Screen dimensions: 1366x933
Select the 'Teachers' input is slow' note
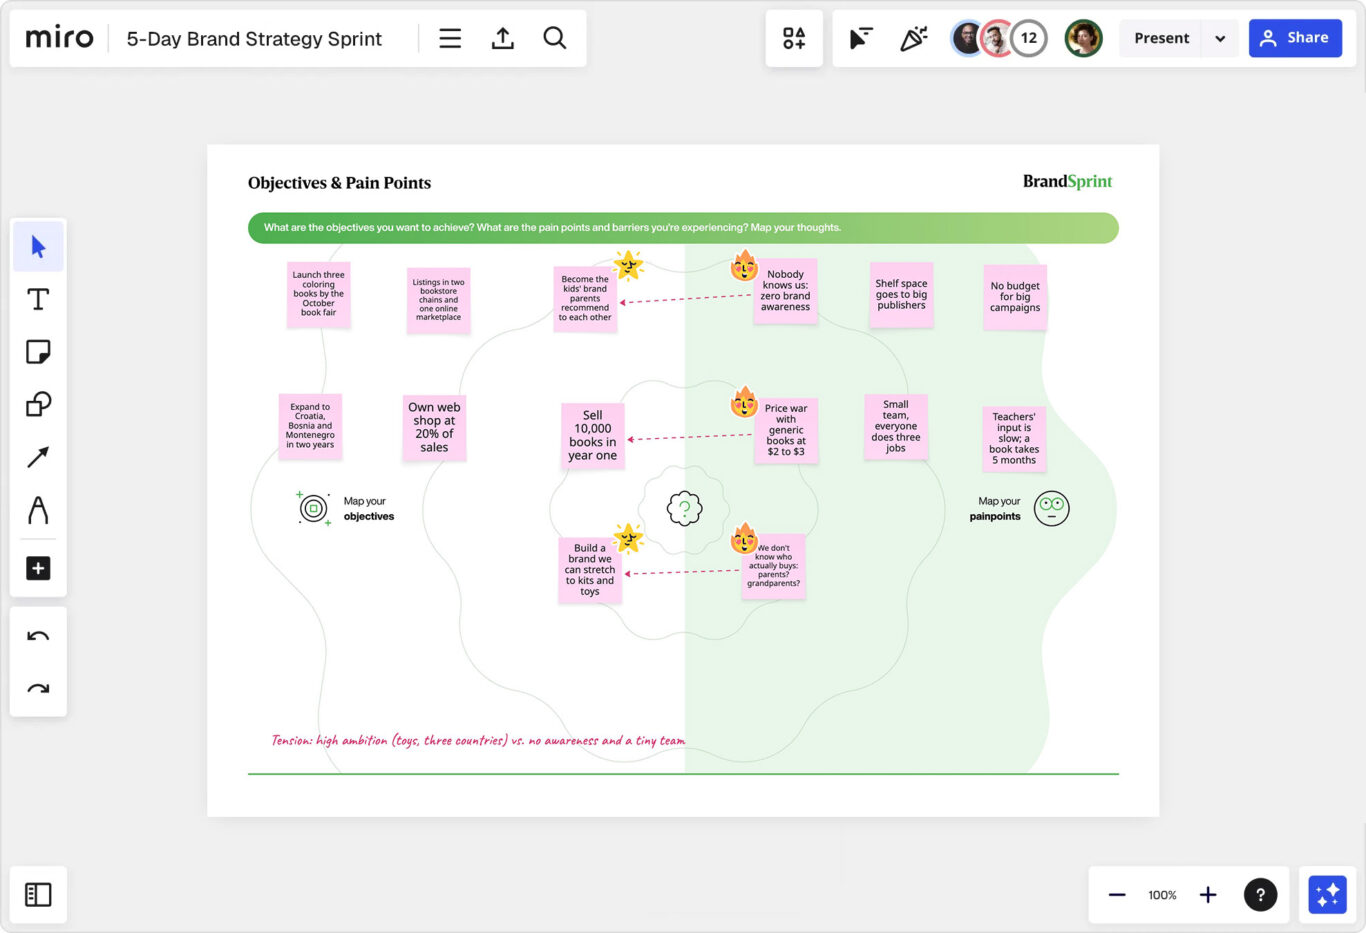pos(1014,438)
